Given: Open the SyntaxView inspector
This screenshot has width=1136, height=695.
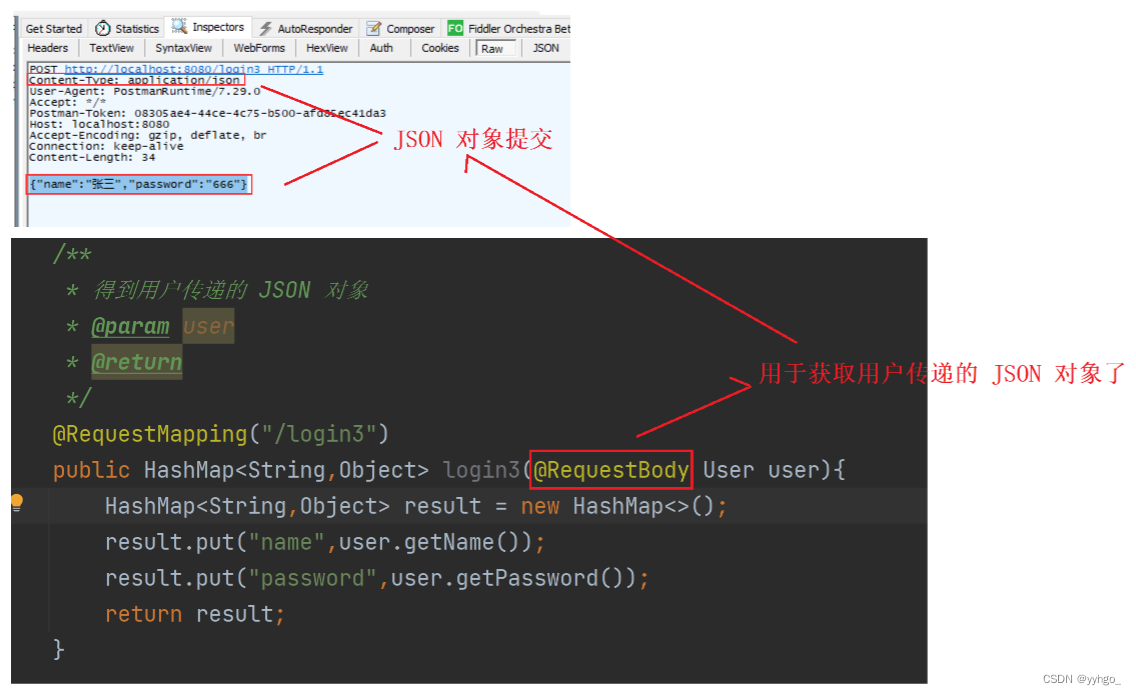Looking at the screenshot, I should point(183,48).
